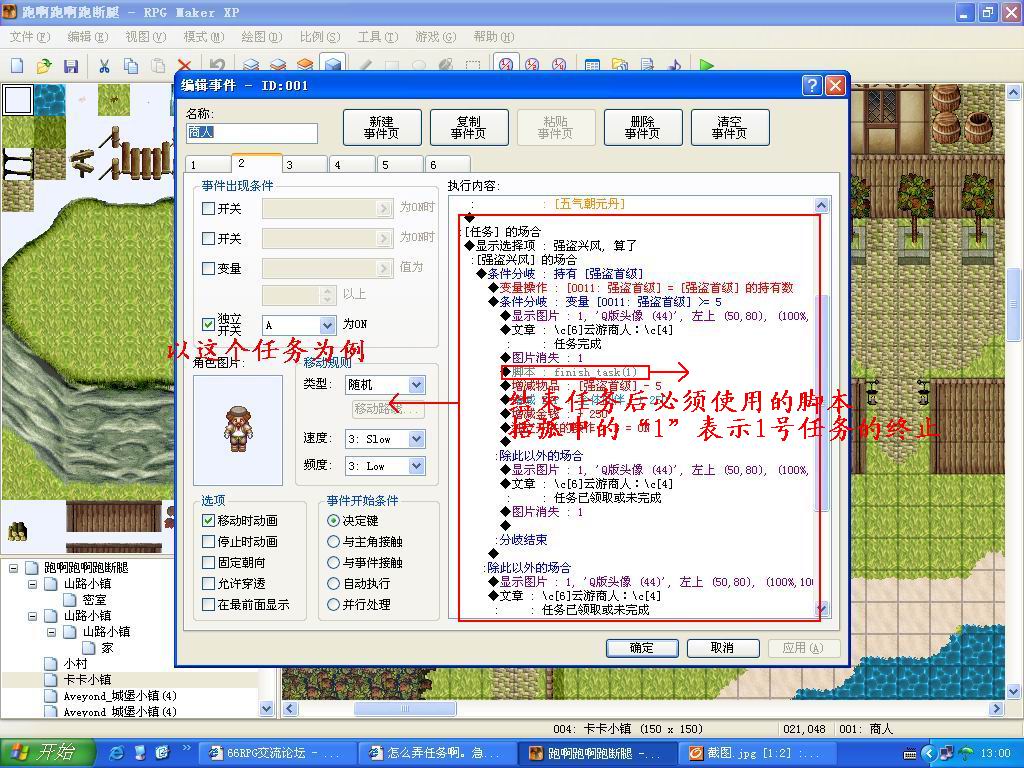Collapse the 山路小镇 node above 密室

tap(32, 584)
